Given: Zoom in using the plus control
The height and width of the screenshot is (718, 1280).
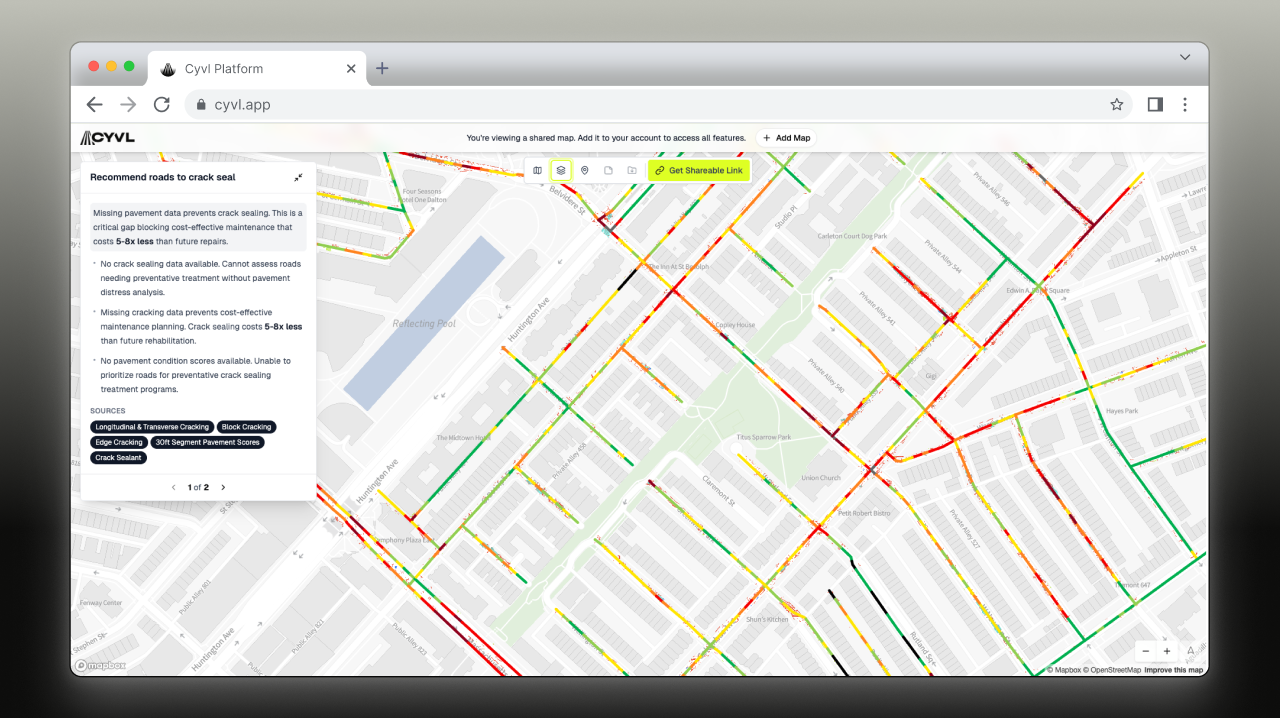Looking at the screenshot, I should [1167, 651].
